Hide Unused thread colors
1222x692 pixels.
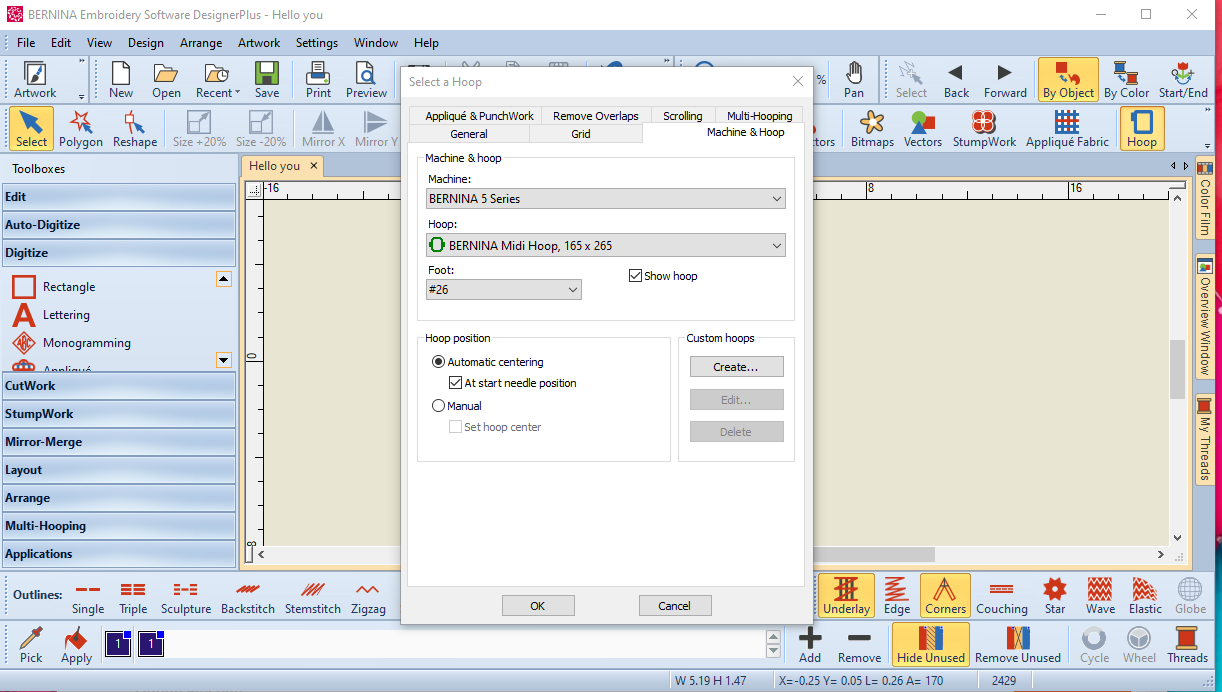(x=931, y=645)
